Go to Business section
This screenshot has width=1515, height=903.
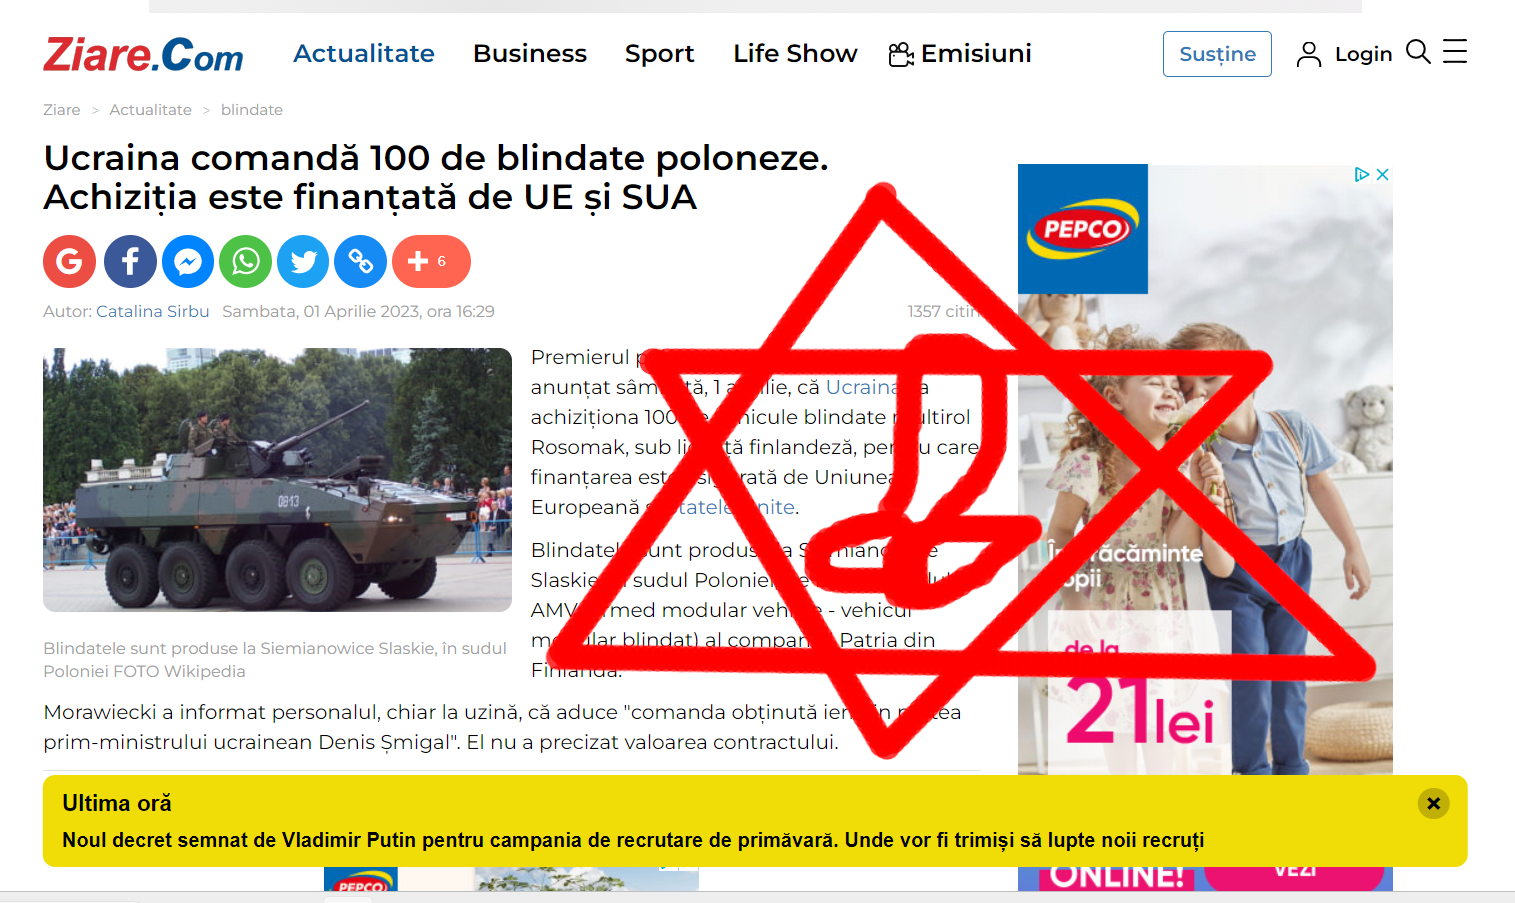pos(530,53)
